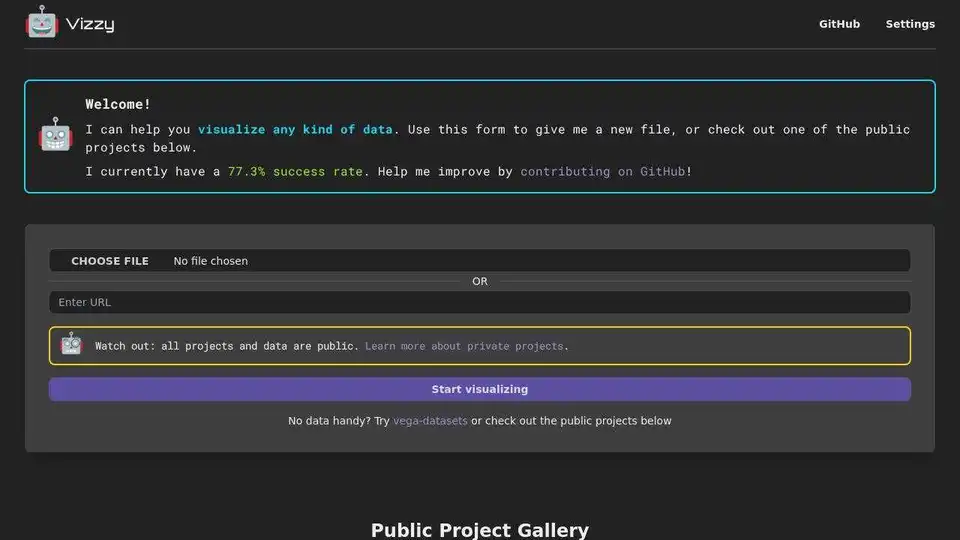The width and height of the screenshot is (960, 540).
Task: Click the robot icon in public warning
Action: pos(72,344)
